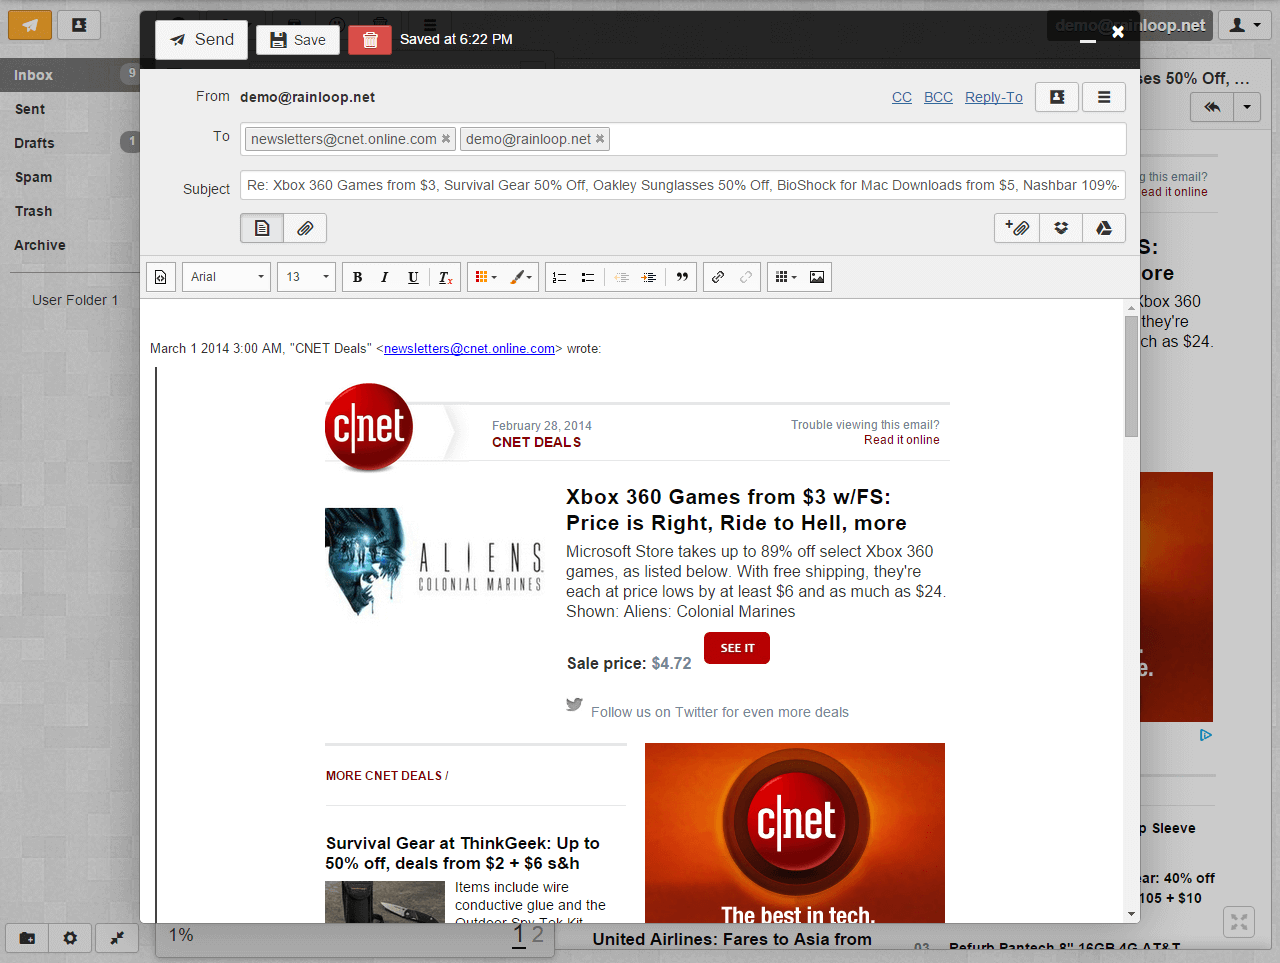Insert a block quote
This screenshot has height=963, width=1280.
682,277
